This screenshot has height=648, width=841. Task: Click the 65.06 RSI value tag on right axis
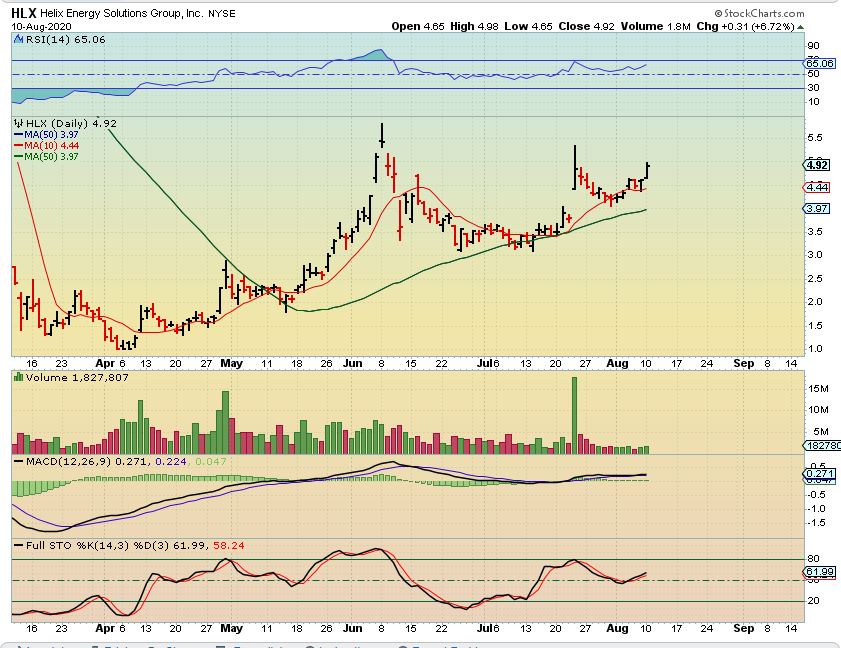coord(820,63)
